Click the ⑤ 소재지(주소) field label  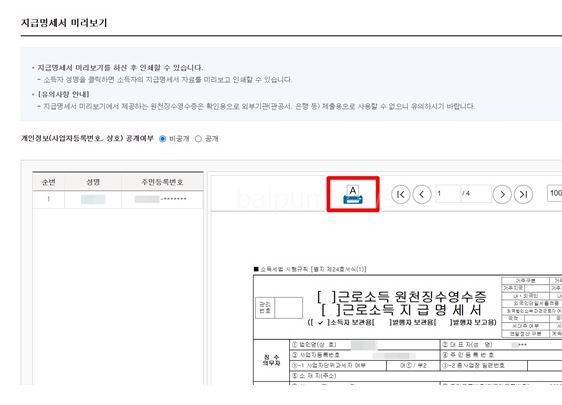(x=314, y=376)
